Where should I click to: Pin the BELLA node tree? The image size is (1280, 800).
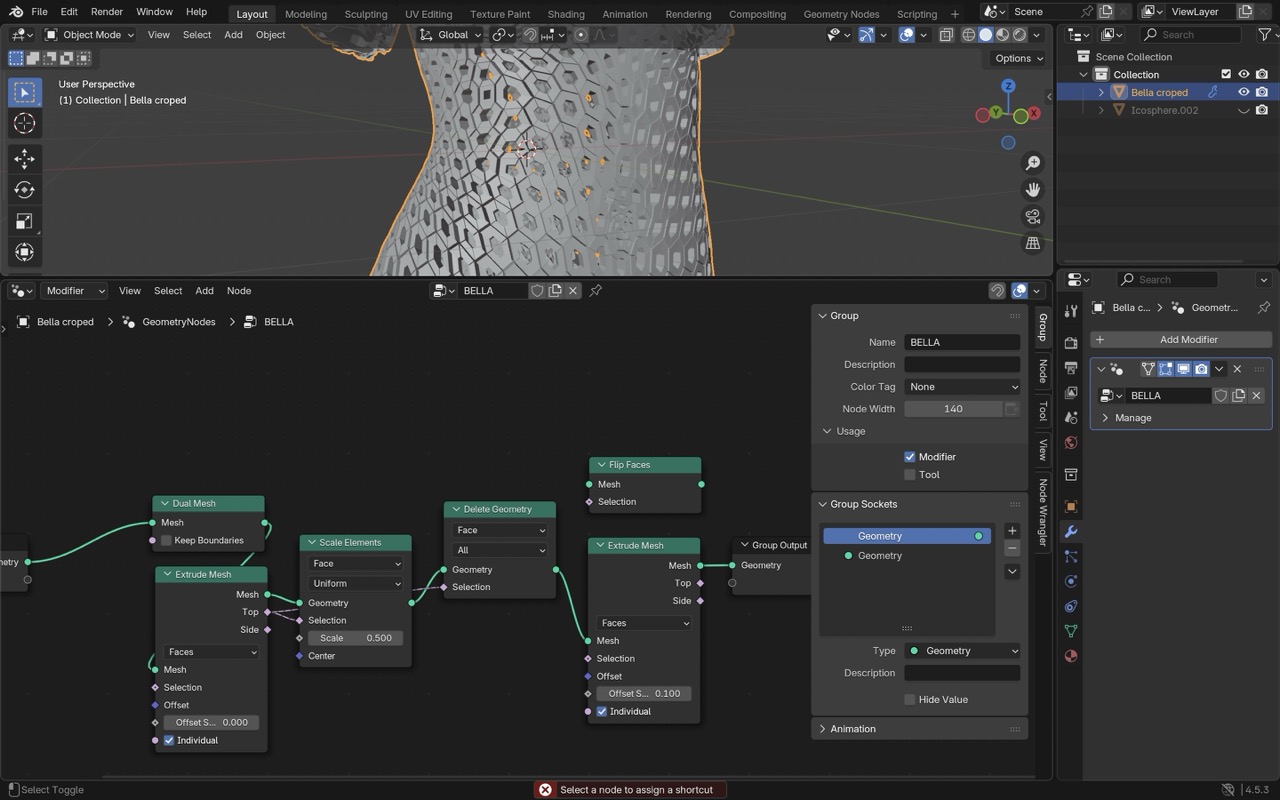[x=596, y=291]
